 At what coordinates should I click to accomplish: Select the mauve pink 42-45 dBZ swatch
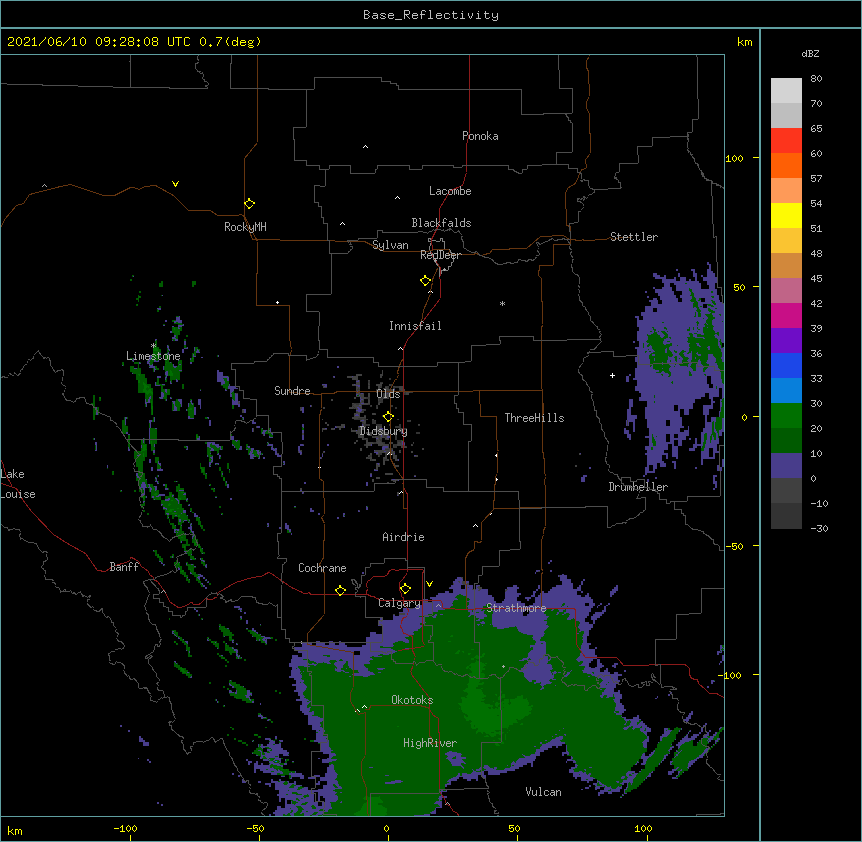point(786,290)
